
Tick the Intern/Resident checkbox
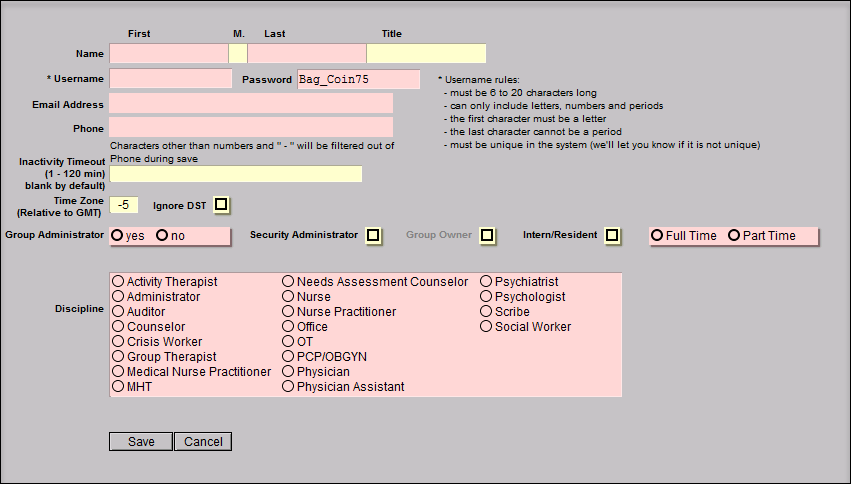tap(612, 235)
